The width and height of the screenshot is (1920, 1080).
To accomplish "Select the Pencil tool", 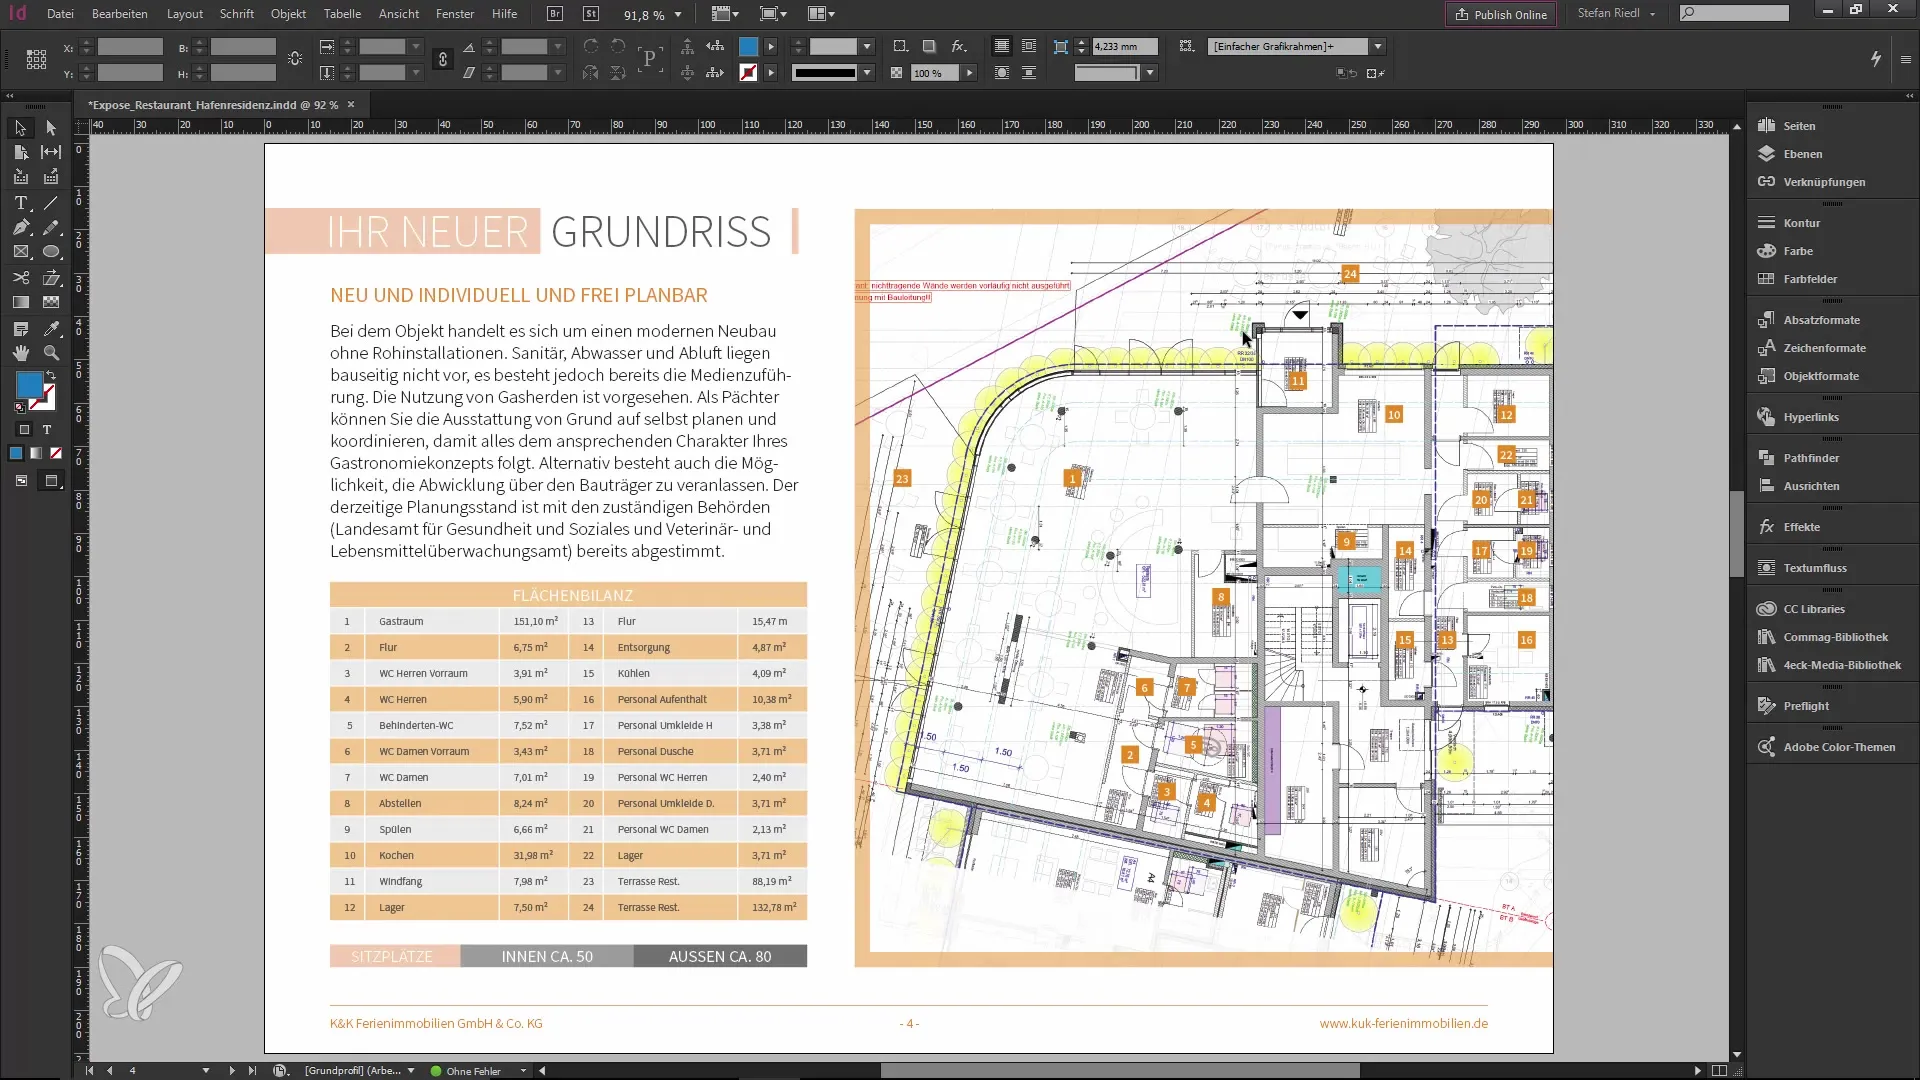I will pyautogui.click(x=51, y=228).
